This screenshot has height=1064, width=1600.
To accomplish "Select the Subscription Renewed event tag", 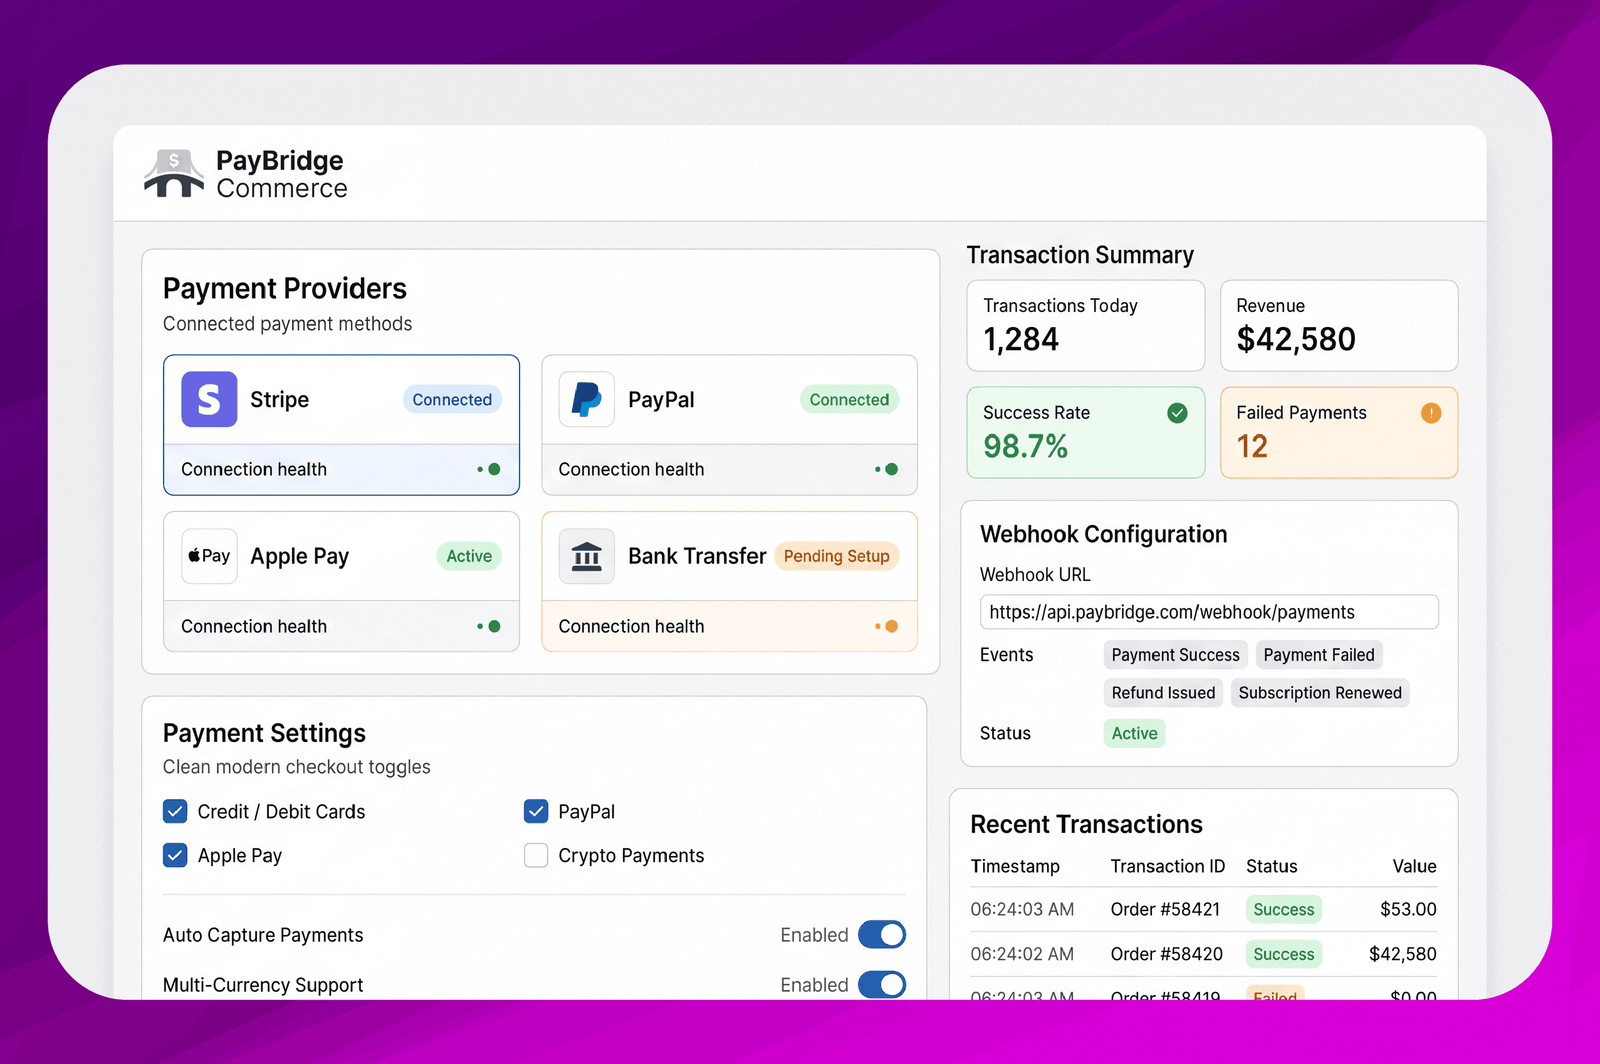I will coord(1320,693).
